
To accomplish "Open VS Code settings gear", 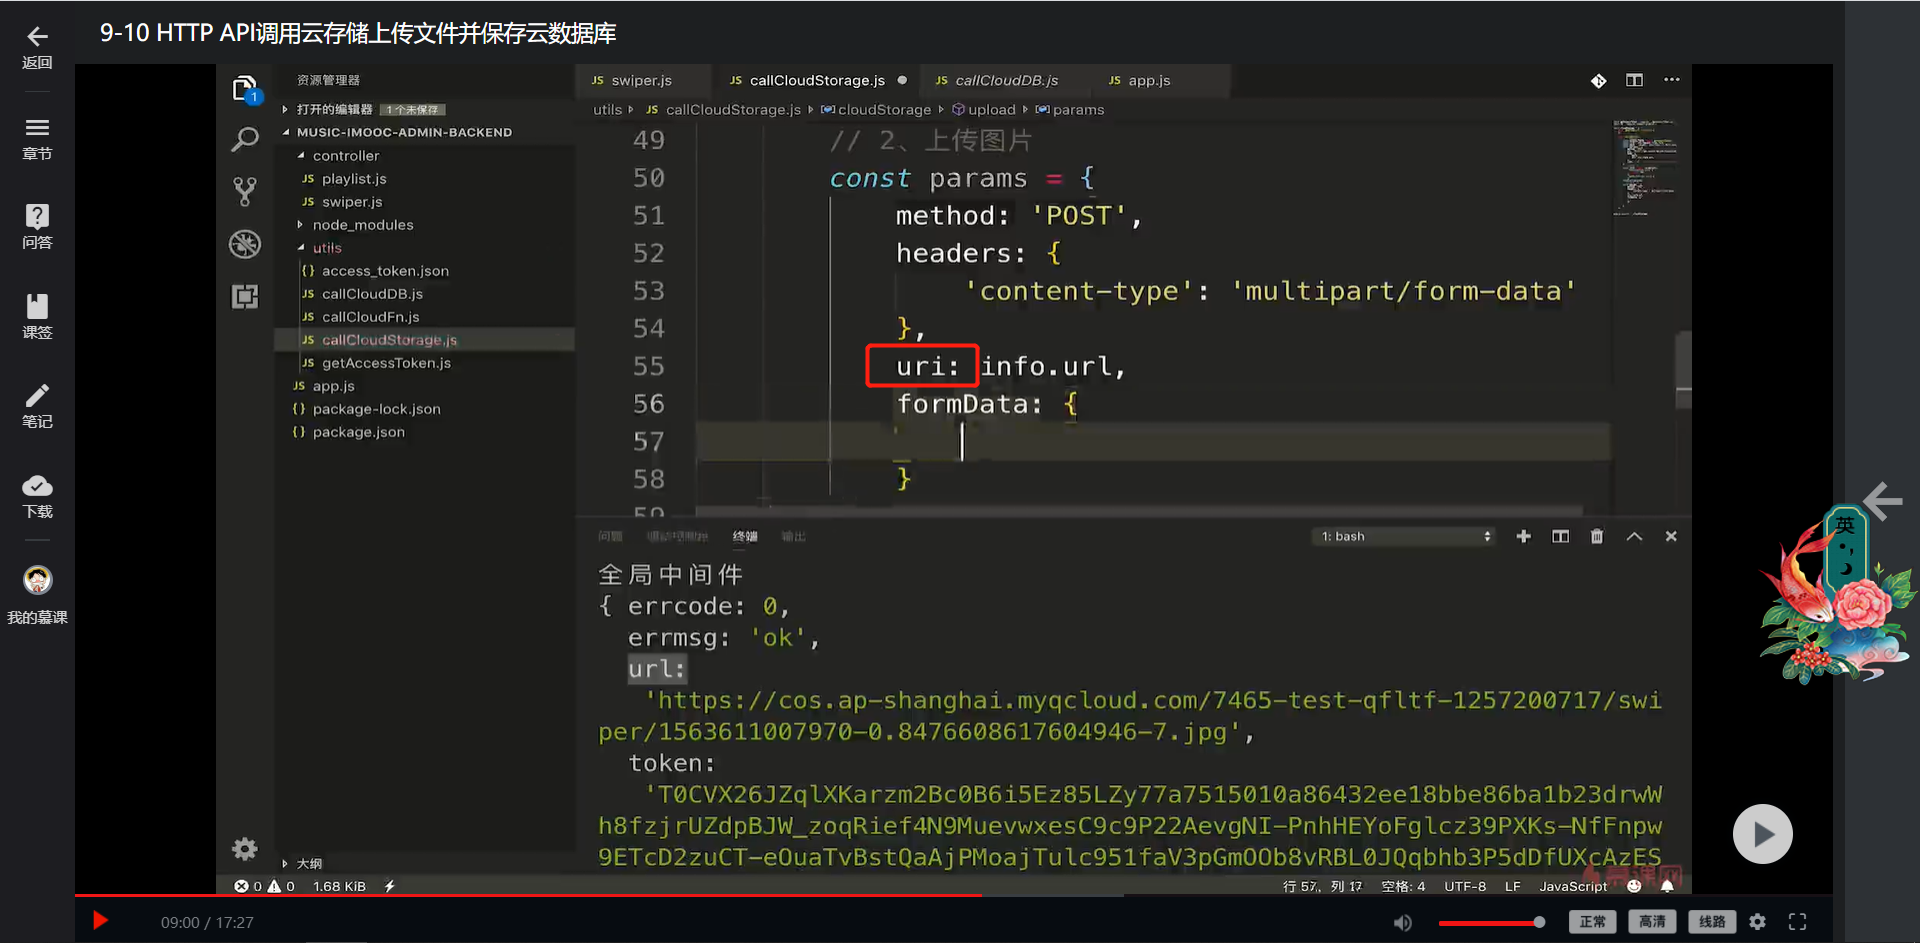I will pyautogui.click(x=245, y=849).
